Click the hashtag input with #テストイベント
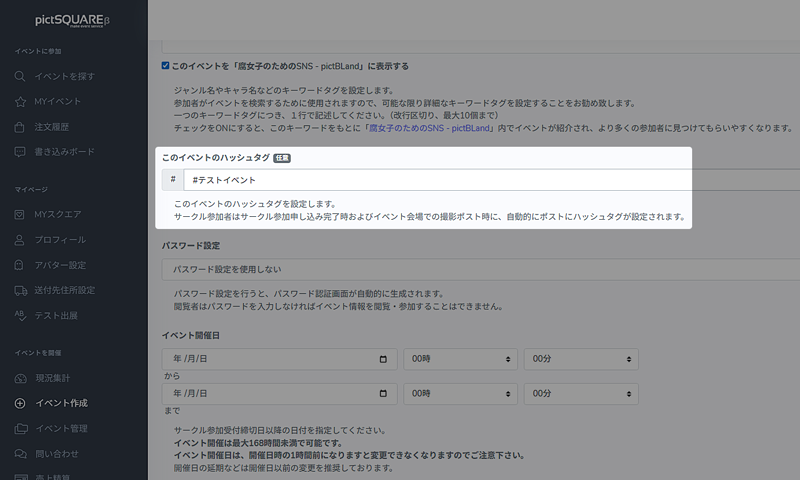The image size is (800, 480). click(x=480, y=180)
